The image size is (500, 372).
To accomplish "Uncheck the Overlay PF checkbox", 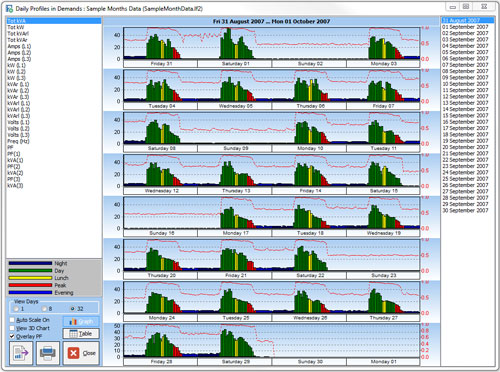I will point(12,337).
